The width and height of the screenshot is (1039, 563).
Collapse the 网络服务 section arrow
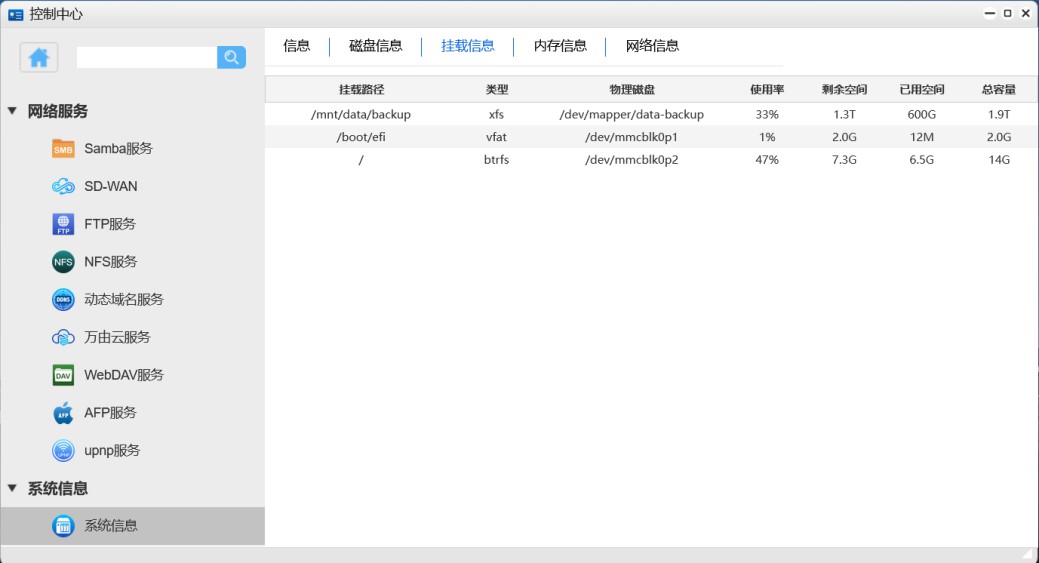coord(12,111)
